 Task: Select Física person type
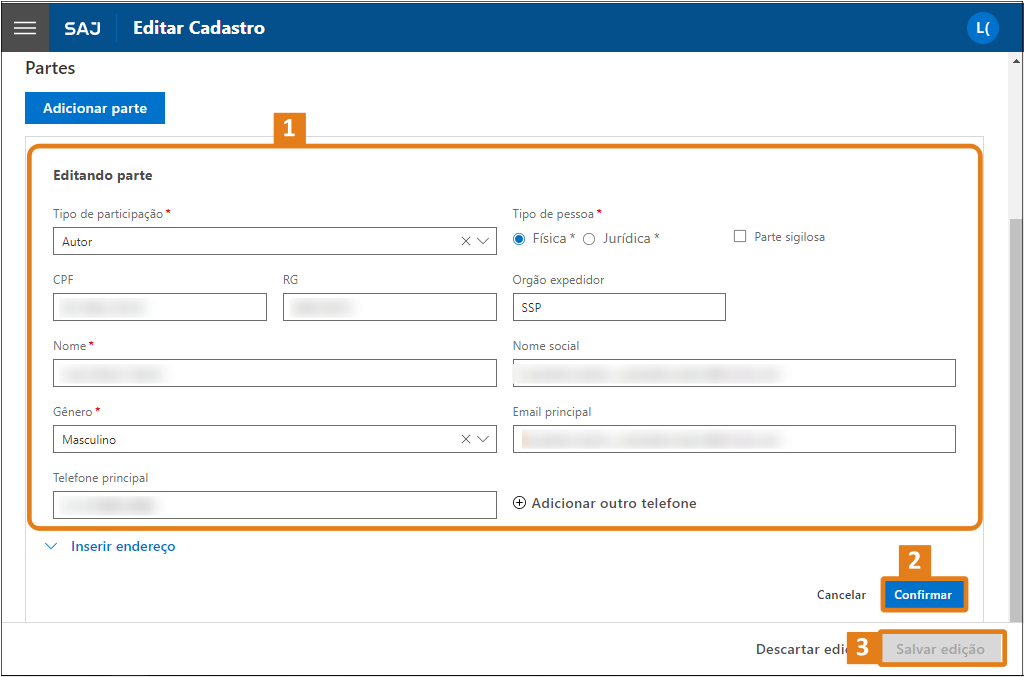pyautogui.click(x=519, y=239)
